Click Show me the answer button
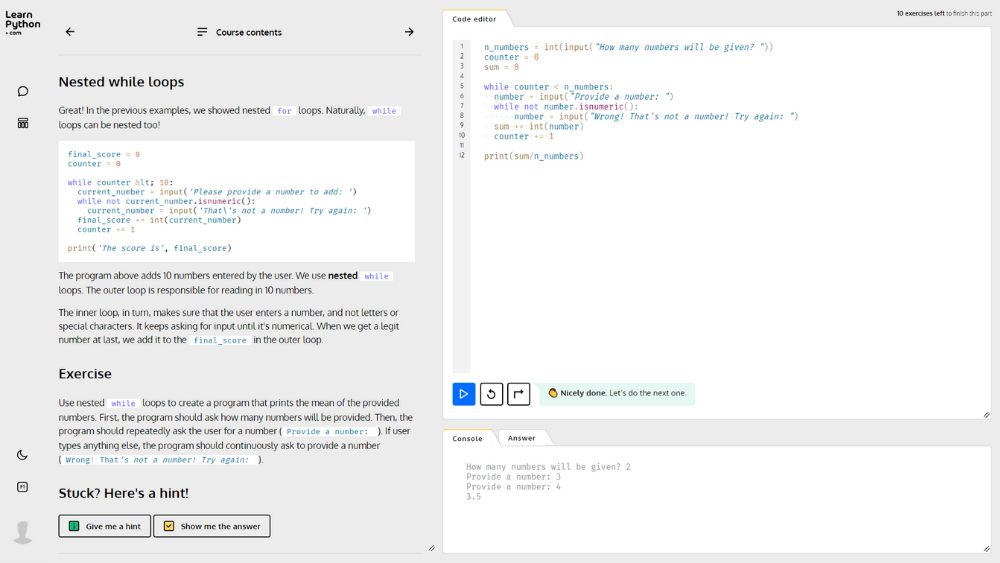 pyautogui.click(x=212, y=526)
